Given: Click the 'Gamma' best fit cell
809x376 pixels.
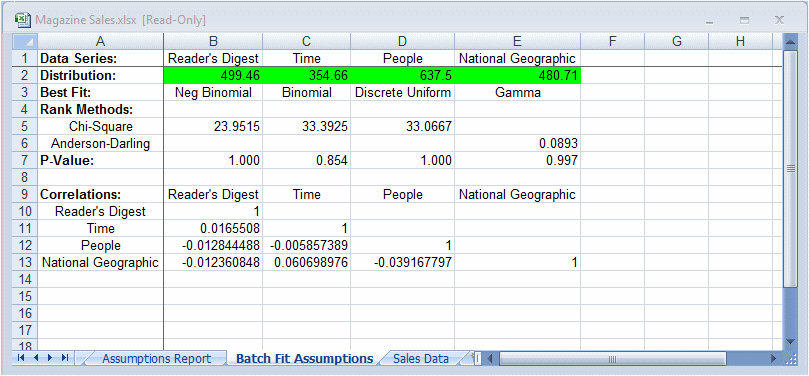Looking at the screenshot, I should click(517, 93).
